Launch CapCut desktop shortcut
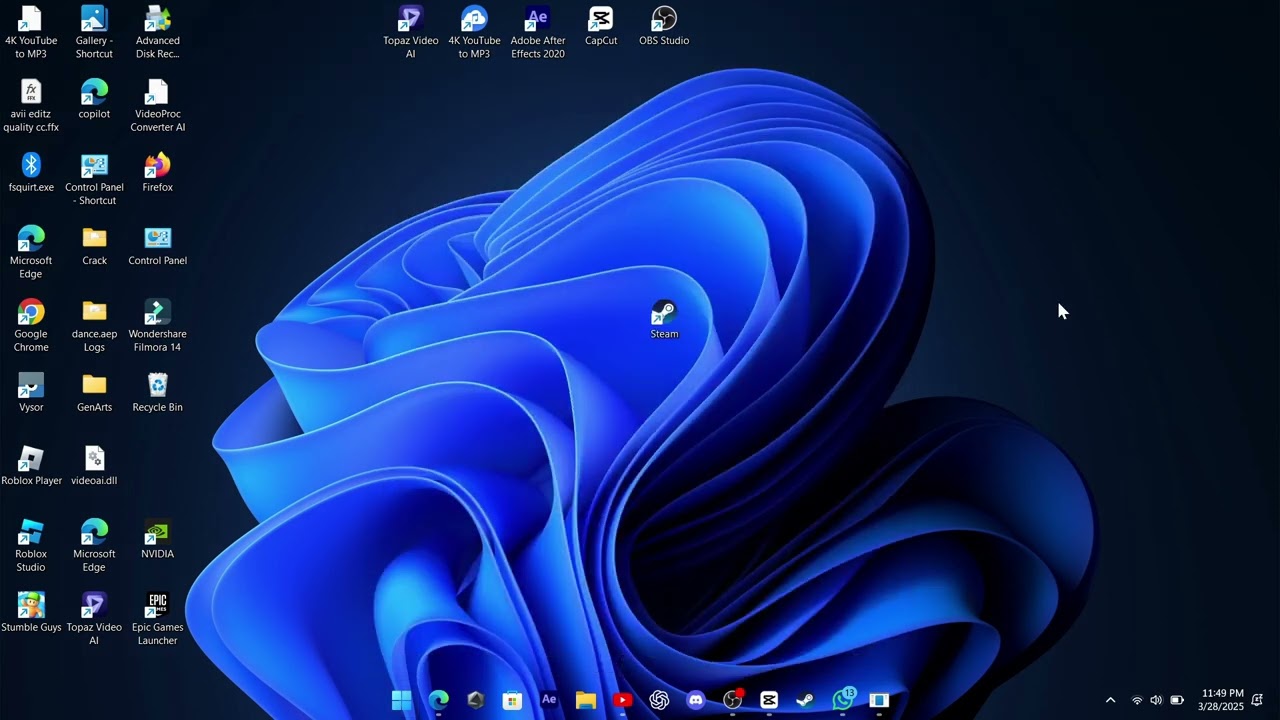 pos(601,26)
